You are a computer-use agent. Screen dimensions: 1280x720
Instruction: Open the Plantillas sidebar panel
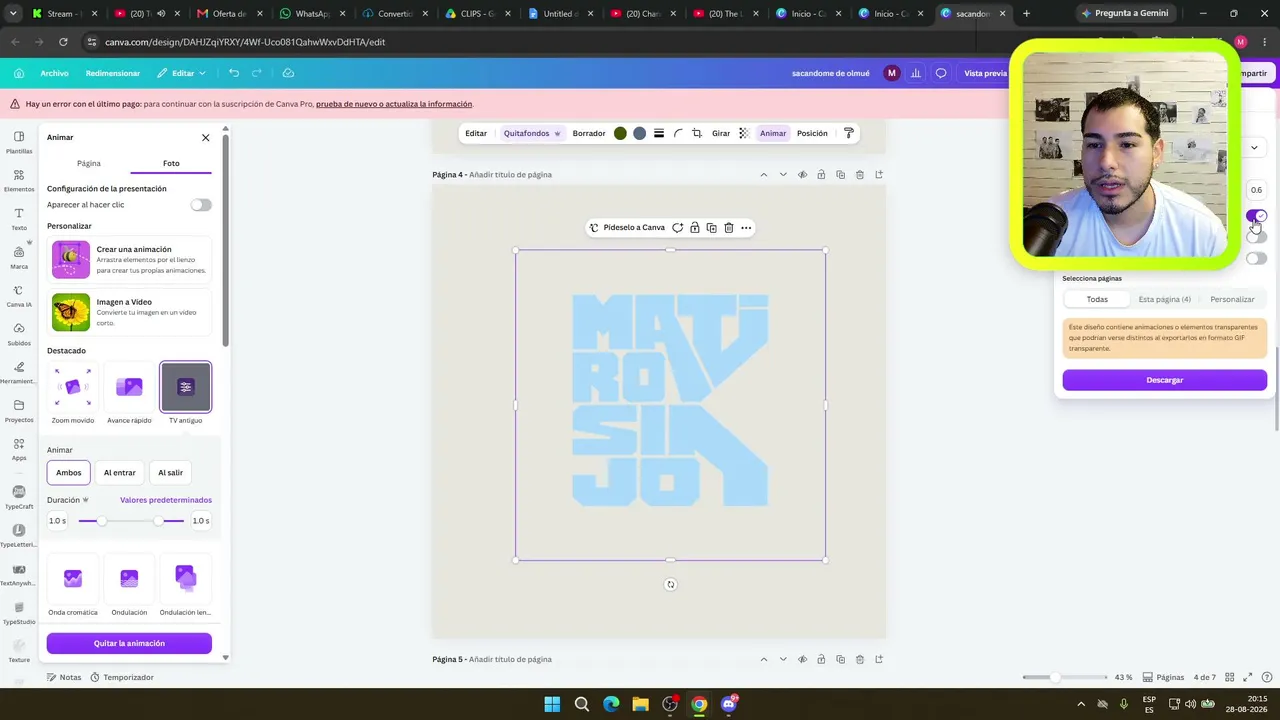click(x=19, y=142)
